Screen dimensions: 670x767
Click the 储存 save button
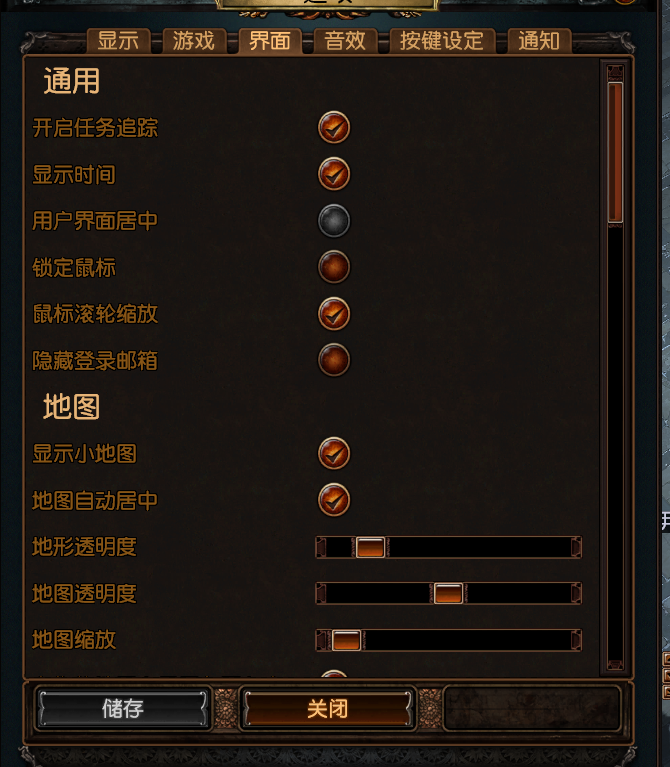(x=123, y=708)
